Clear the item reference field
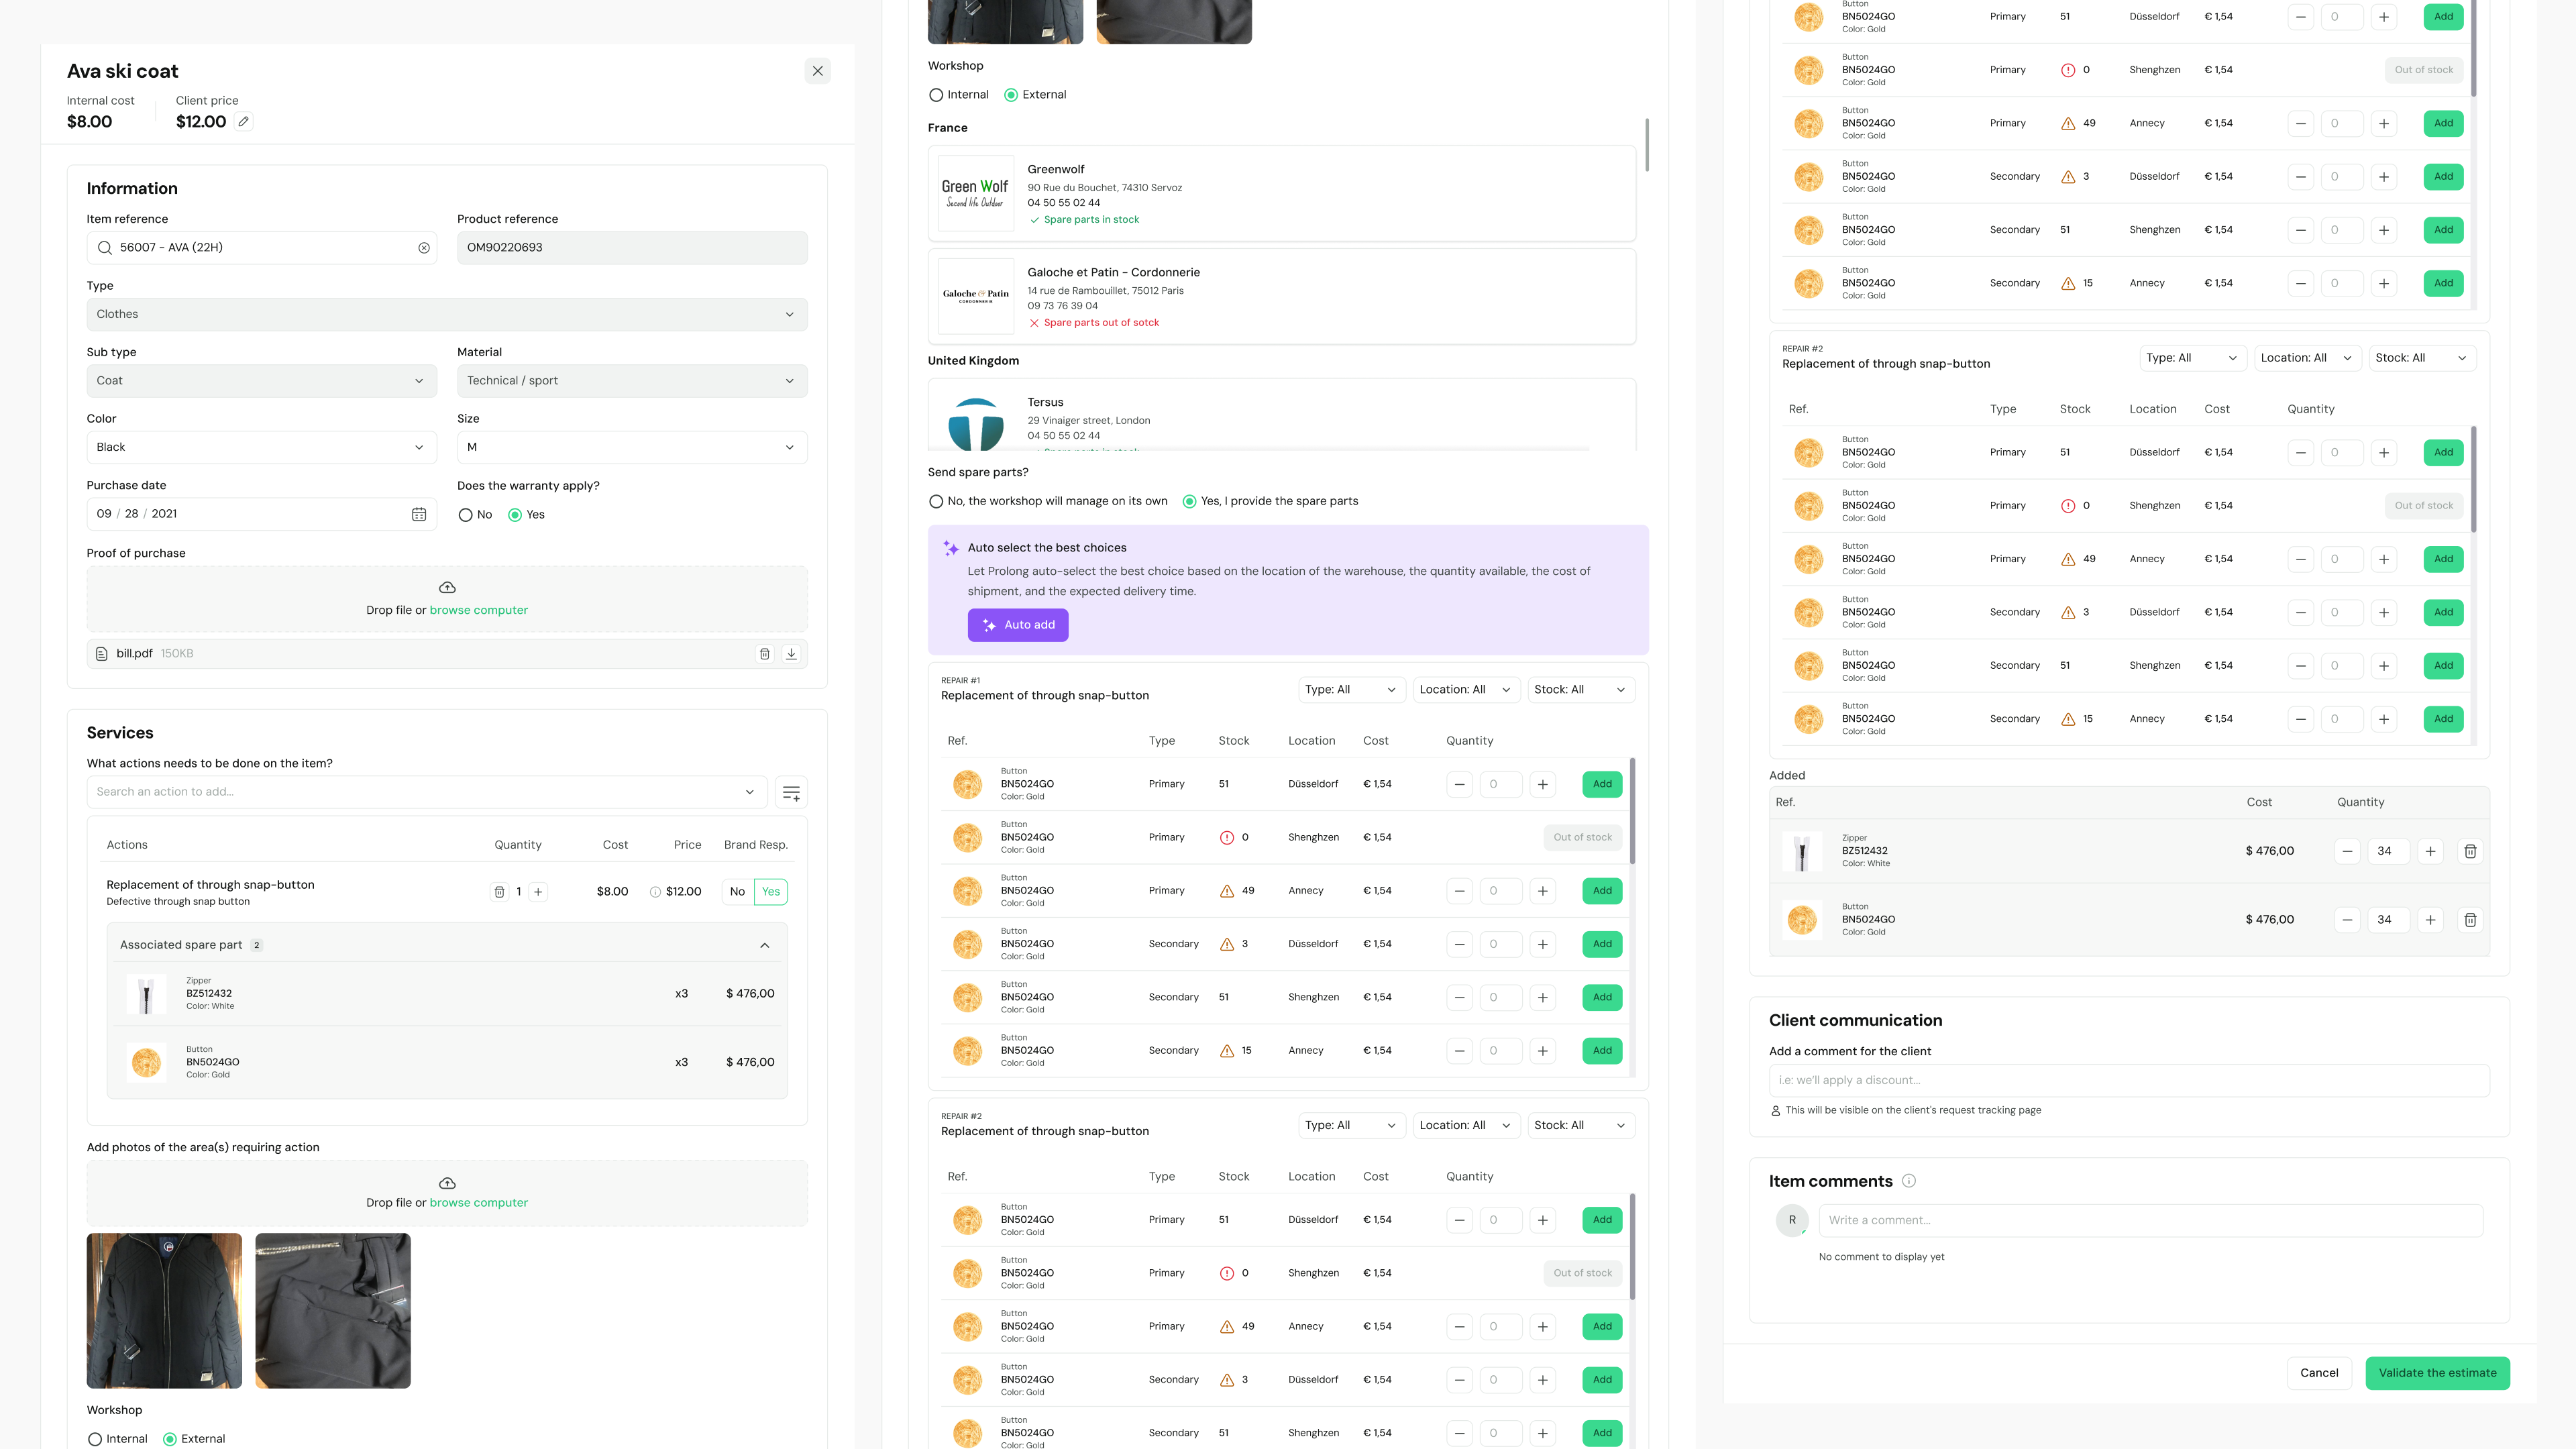The width and height of the screenshot is (2576, 1449). point(423,247)
